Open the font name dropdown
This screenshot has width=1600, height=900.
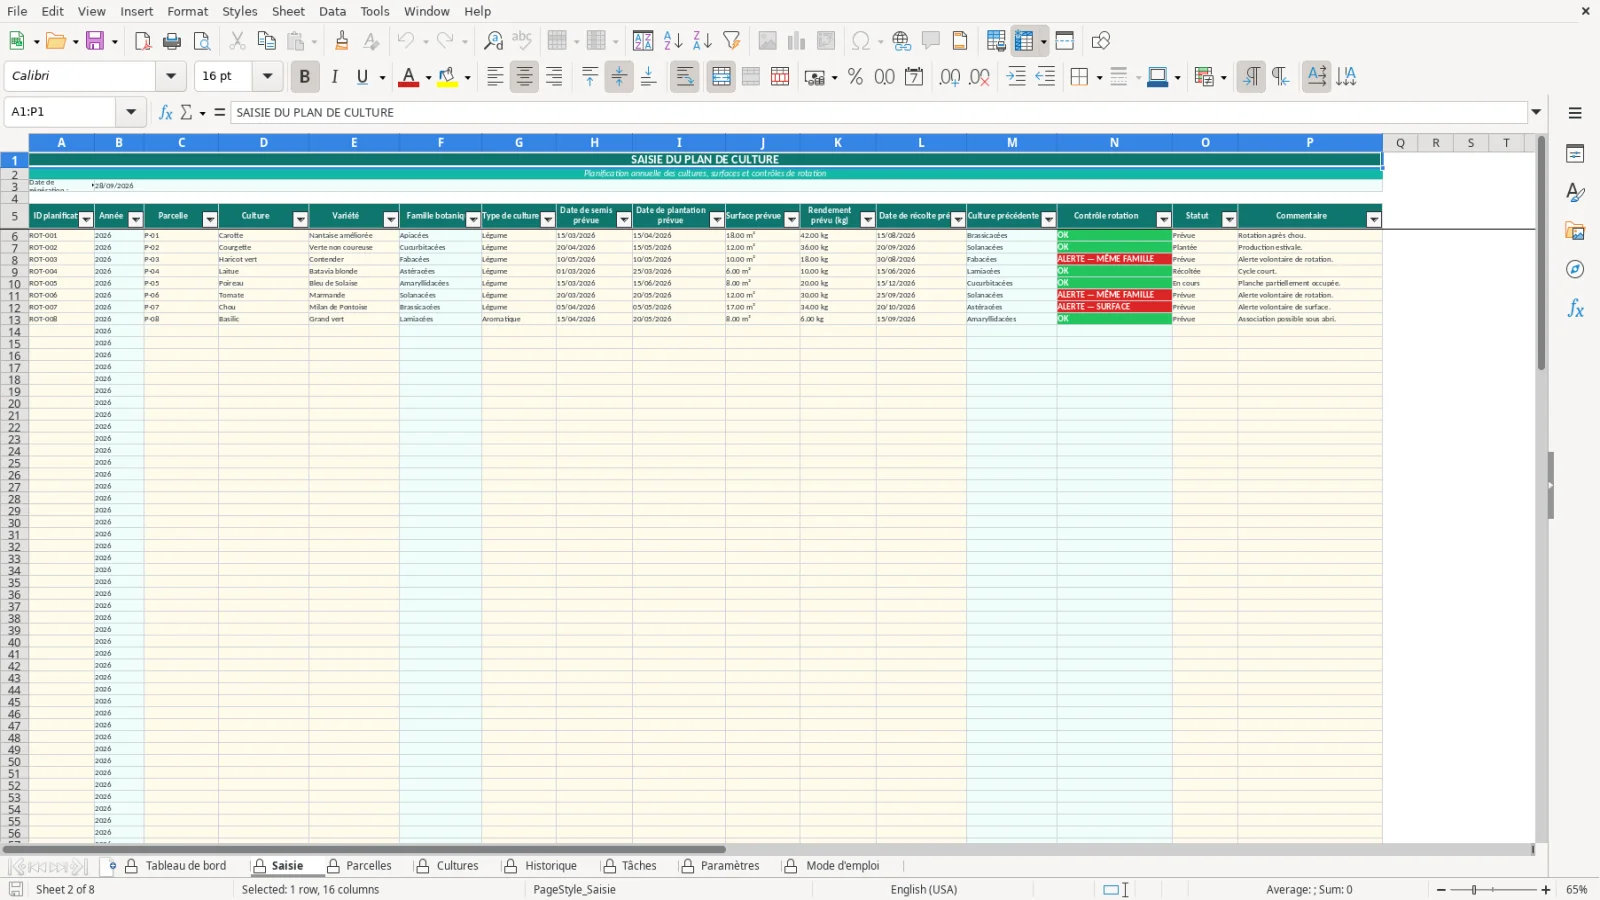point(171,76)
